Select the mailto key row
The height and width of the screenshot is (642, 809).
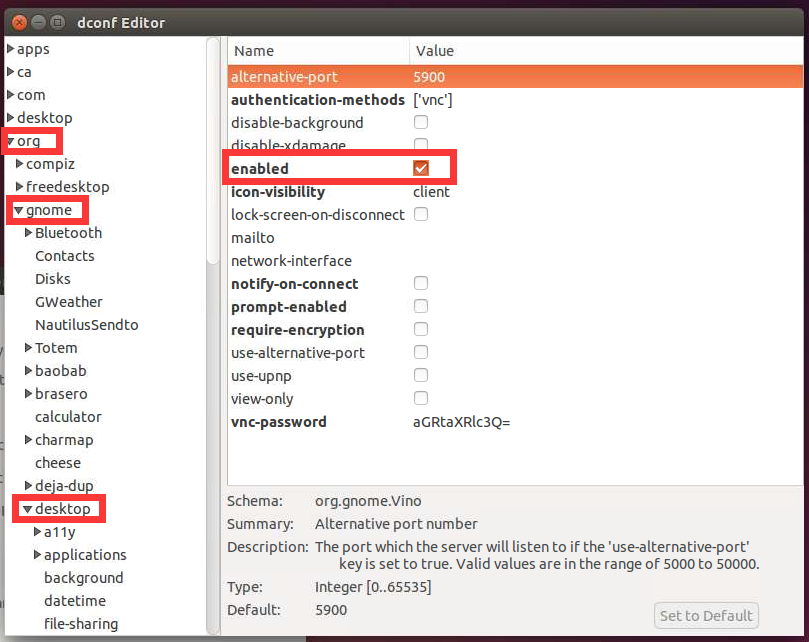515,238
